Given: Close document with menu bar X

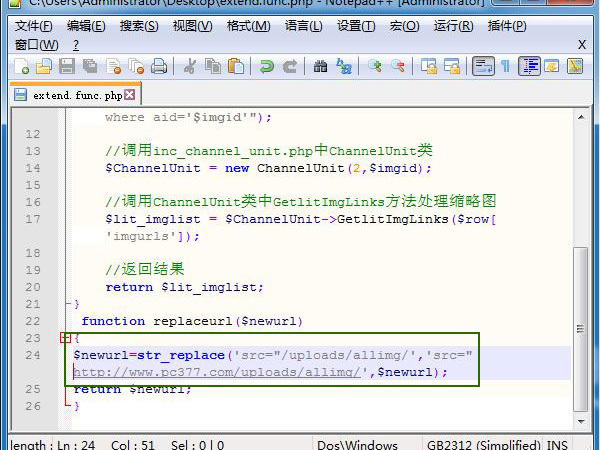Looking at the screenshot, I should (582, 45).
